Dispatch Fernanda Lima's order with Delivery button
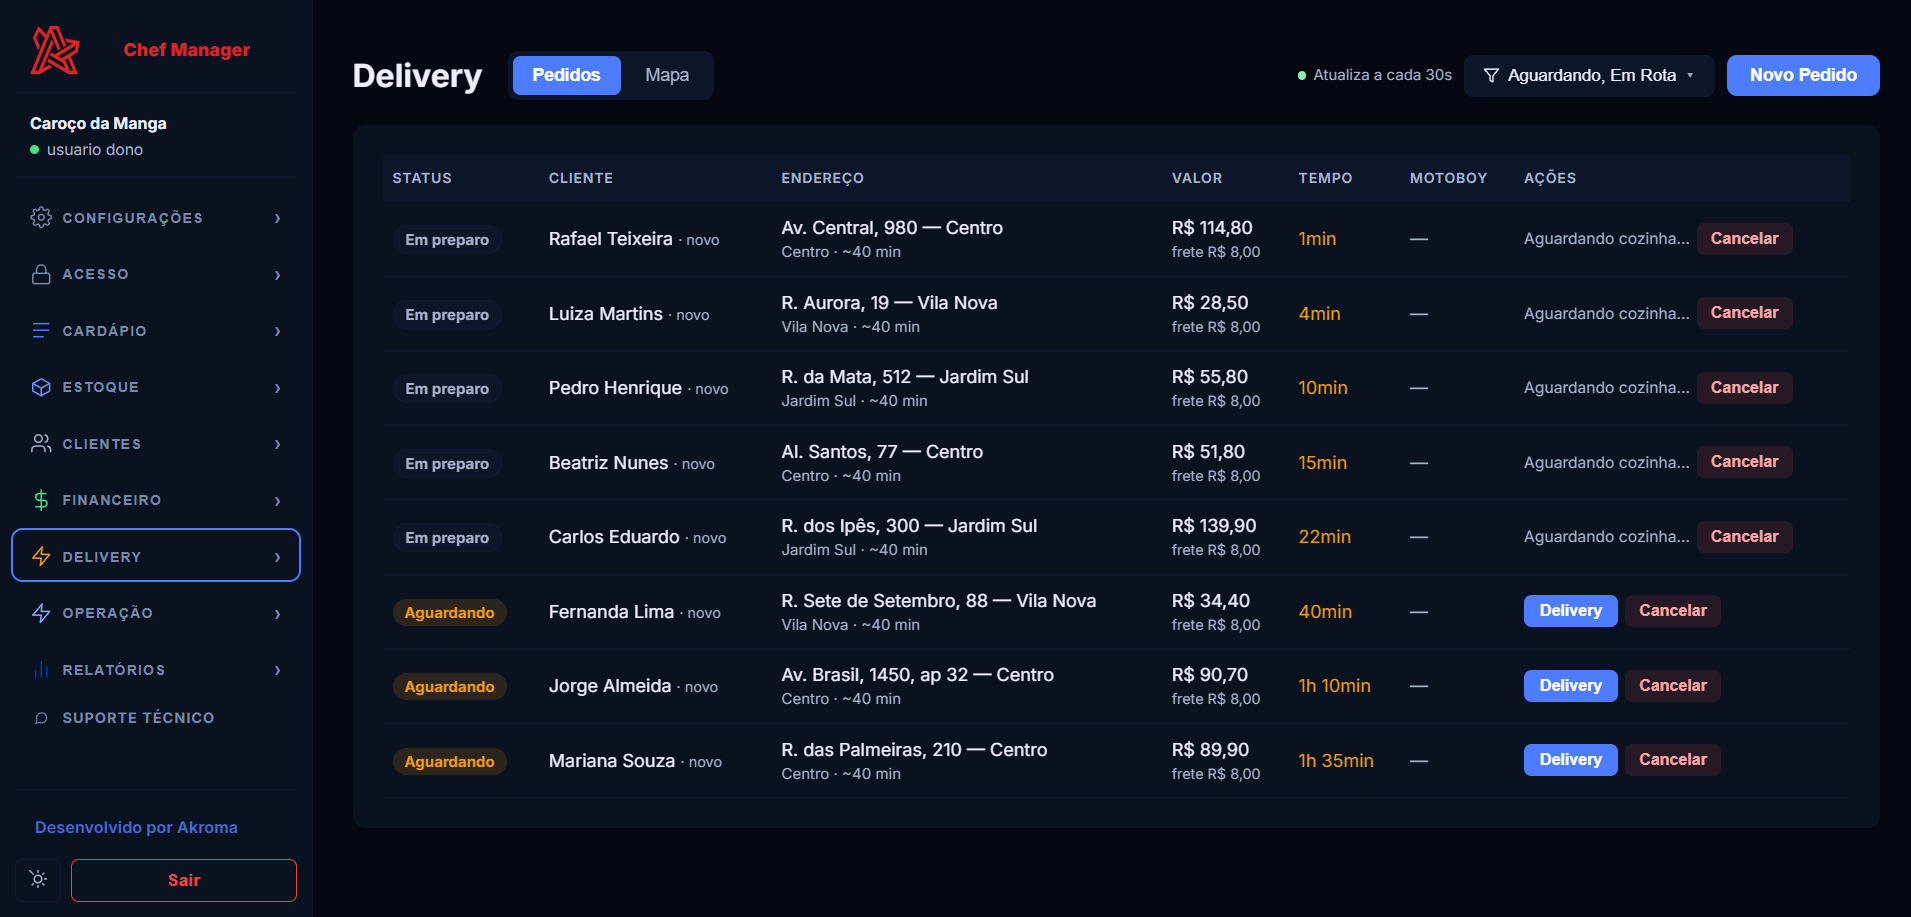Screen dimensions: 1911x917 [1570, 610]
